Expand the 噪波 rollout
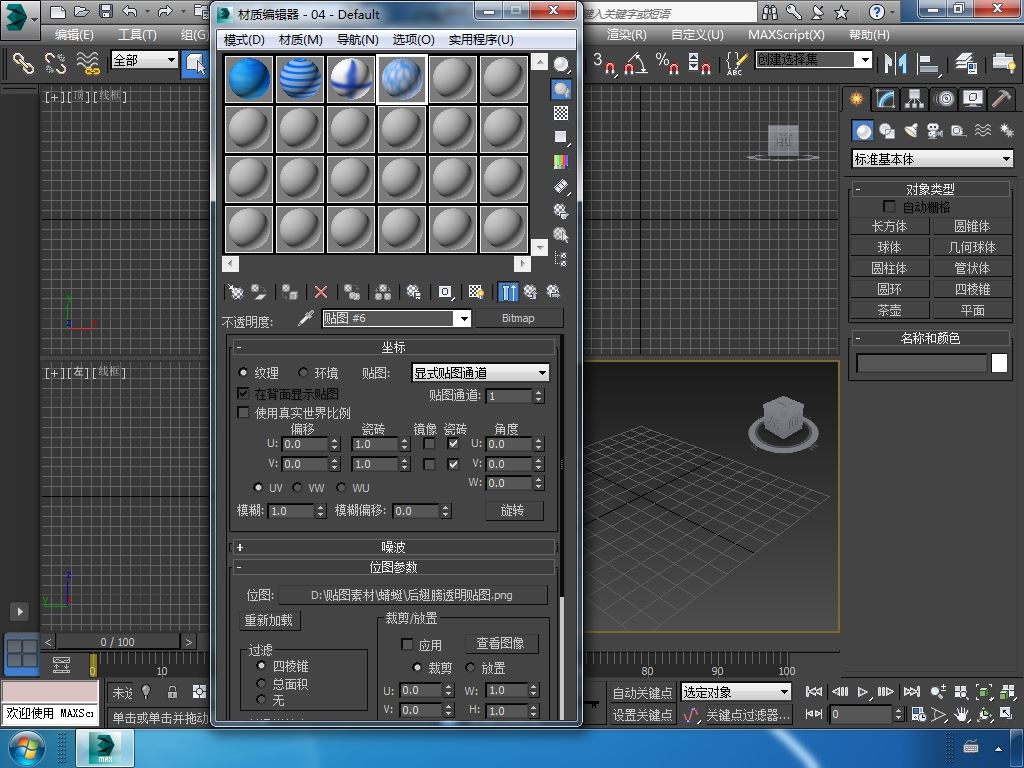The image size is (1024, 768). tap(394, 547)
